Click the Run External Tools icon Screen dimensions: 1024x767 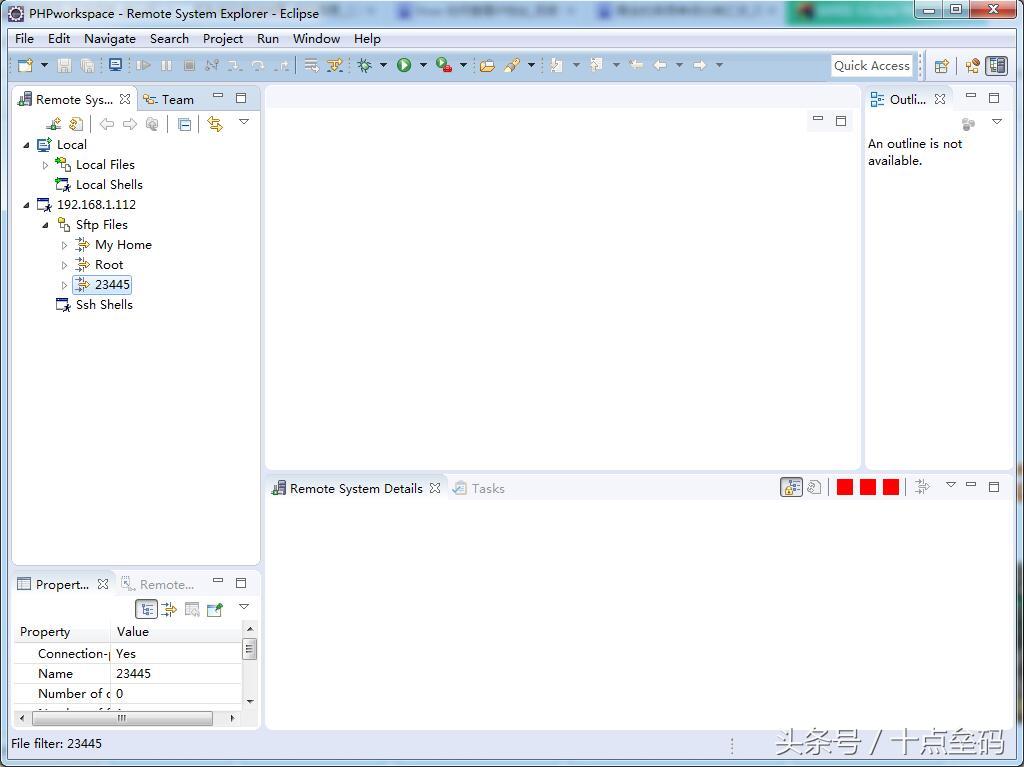tap(444, 65)
